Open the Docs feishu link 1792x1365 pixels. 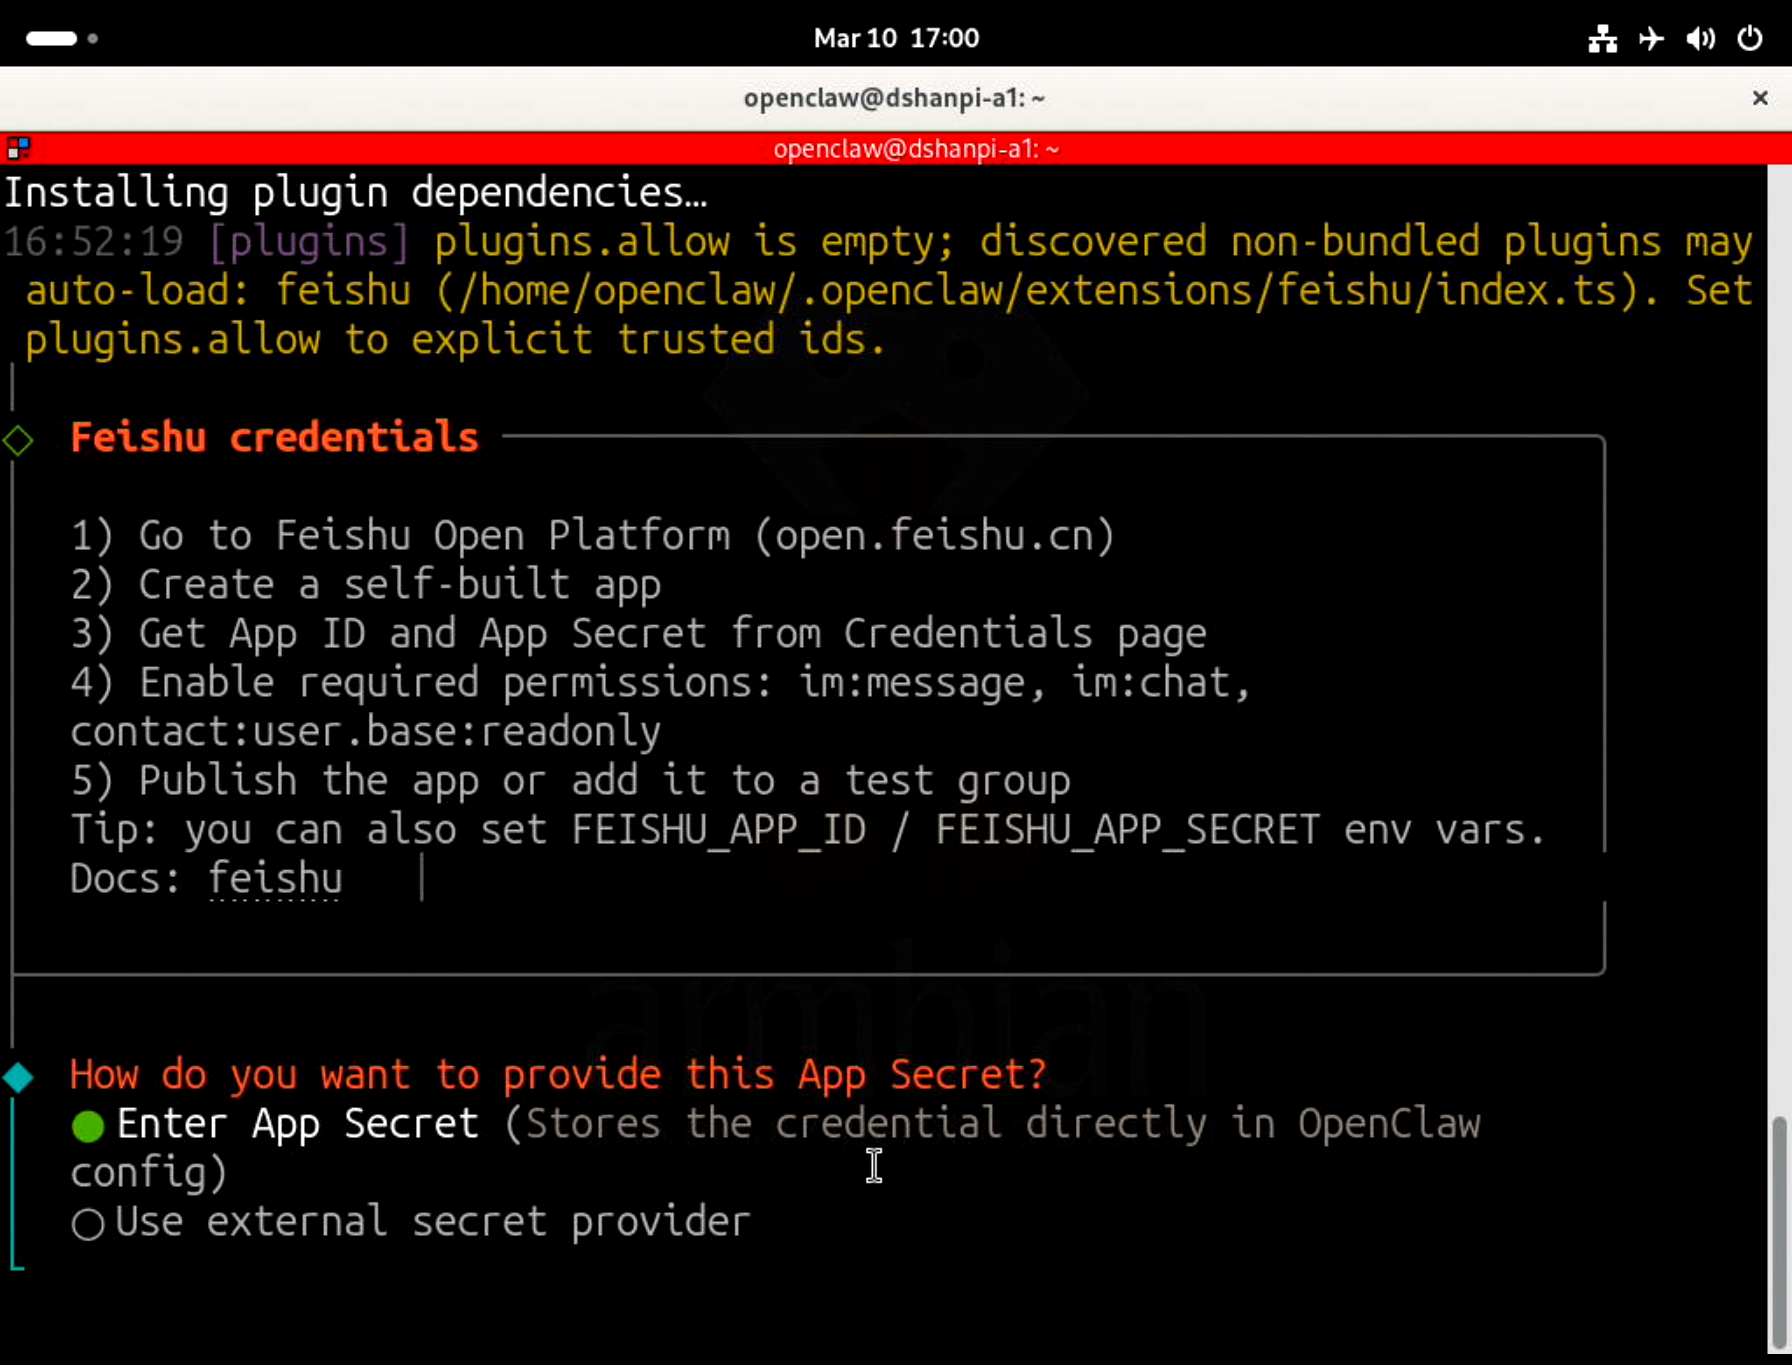275,879
